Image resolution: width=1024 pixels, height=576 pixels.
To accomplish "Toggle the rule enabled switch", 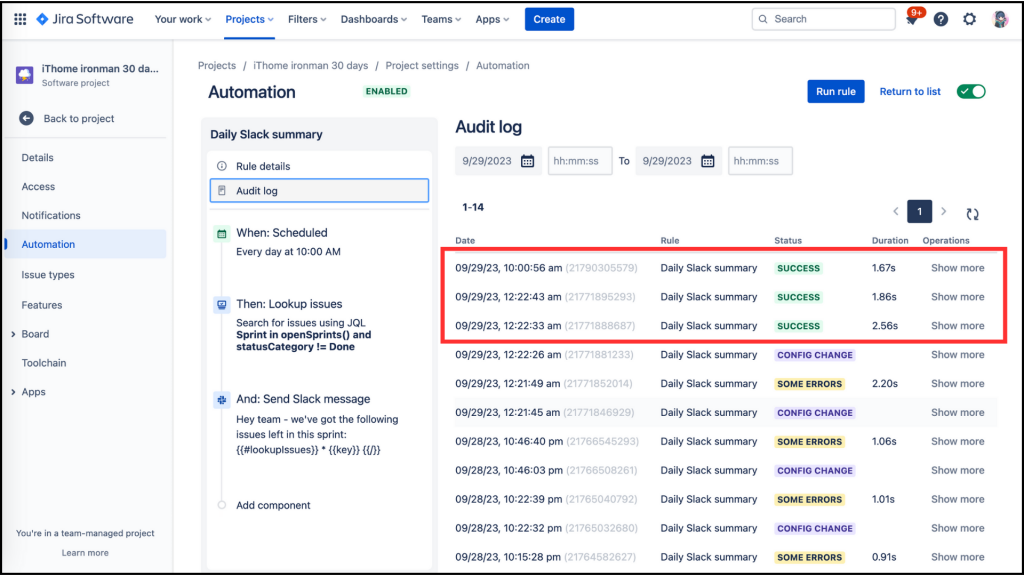I will click(x=971, y=91).
